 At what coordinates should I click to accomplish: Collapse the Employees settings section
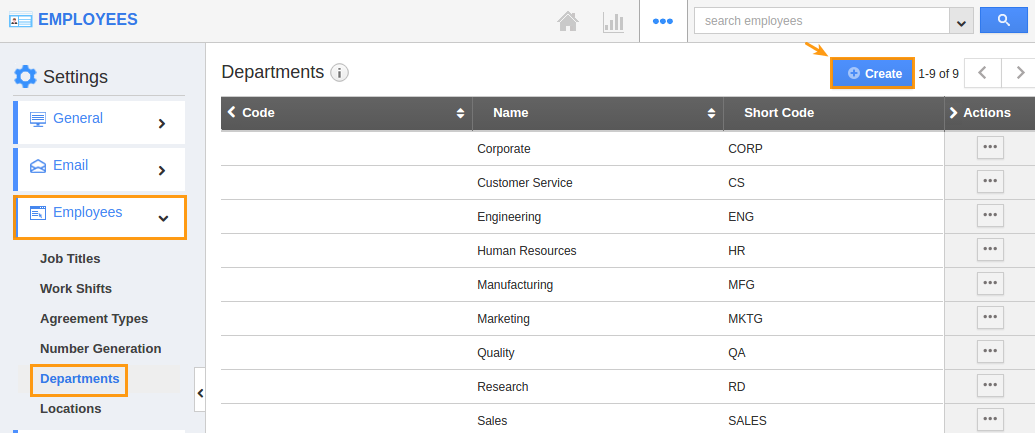point(100,217)
